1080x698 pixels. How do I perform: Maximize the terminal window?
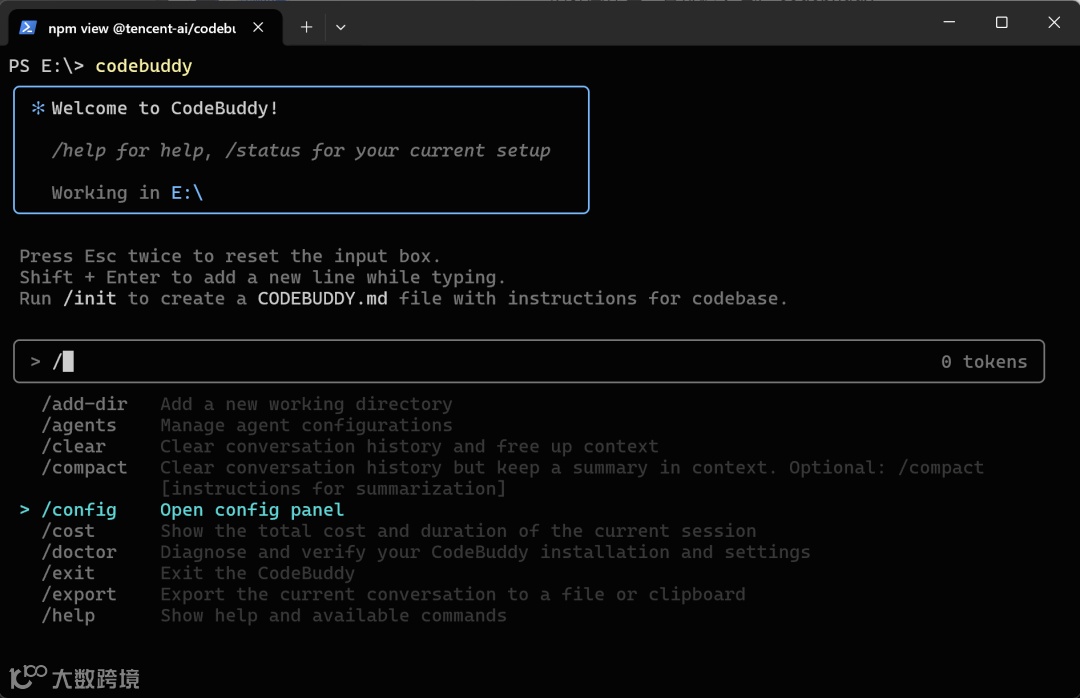1001,22
